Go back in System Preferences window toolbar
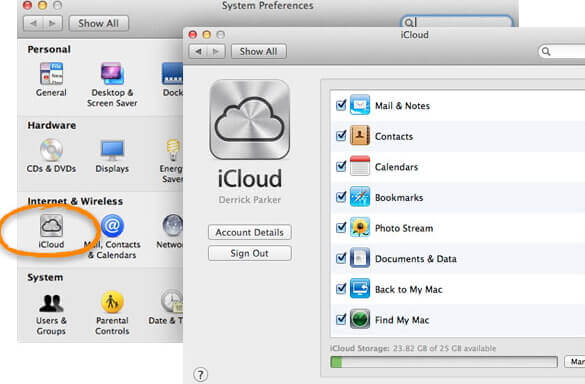 (x=33, y=23)
